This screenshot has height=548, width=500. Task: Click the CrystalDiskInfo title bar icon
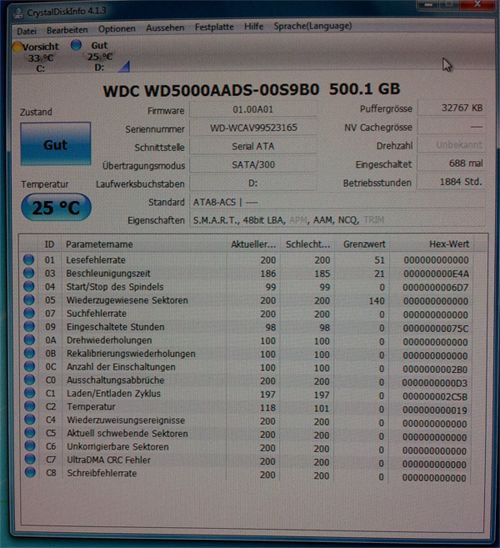click(x=18, y=13)
